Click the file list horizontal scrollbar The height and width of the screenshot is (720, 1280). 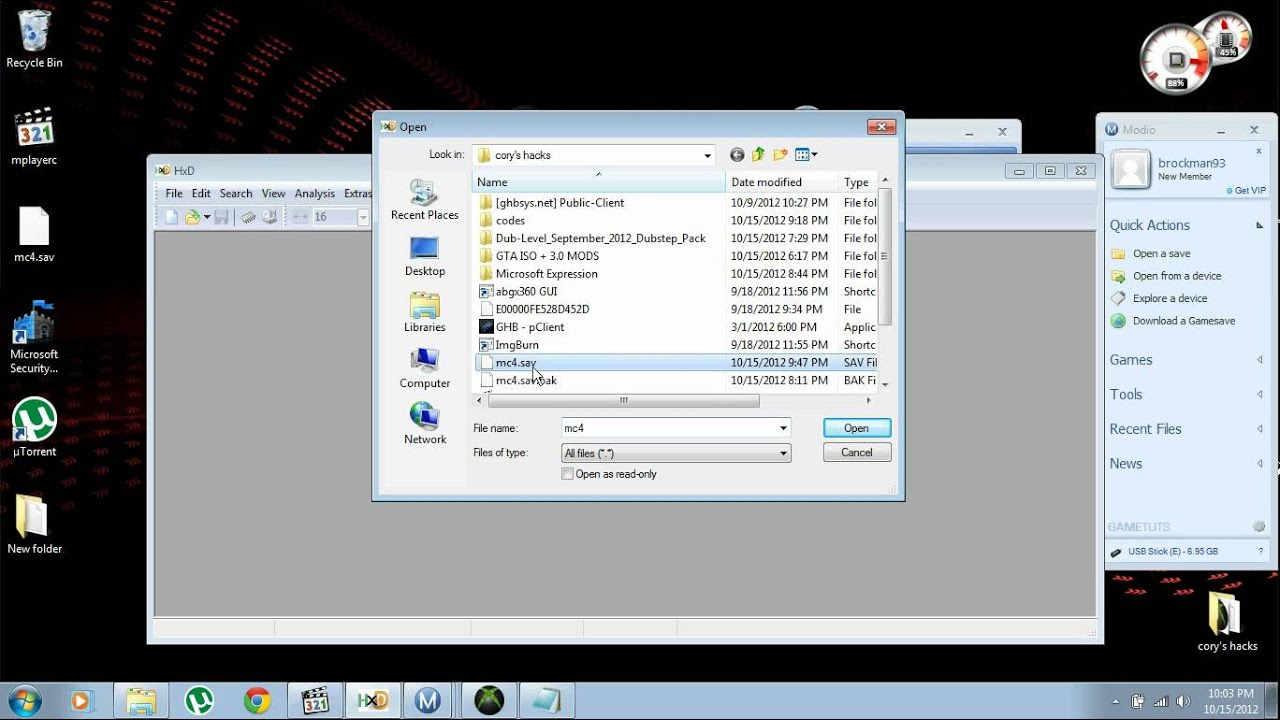pos(623,400)
